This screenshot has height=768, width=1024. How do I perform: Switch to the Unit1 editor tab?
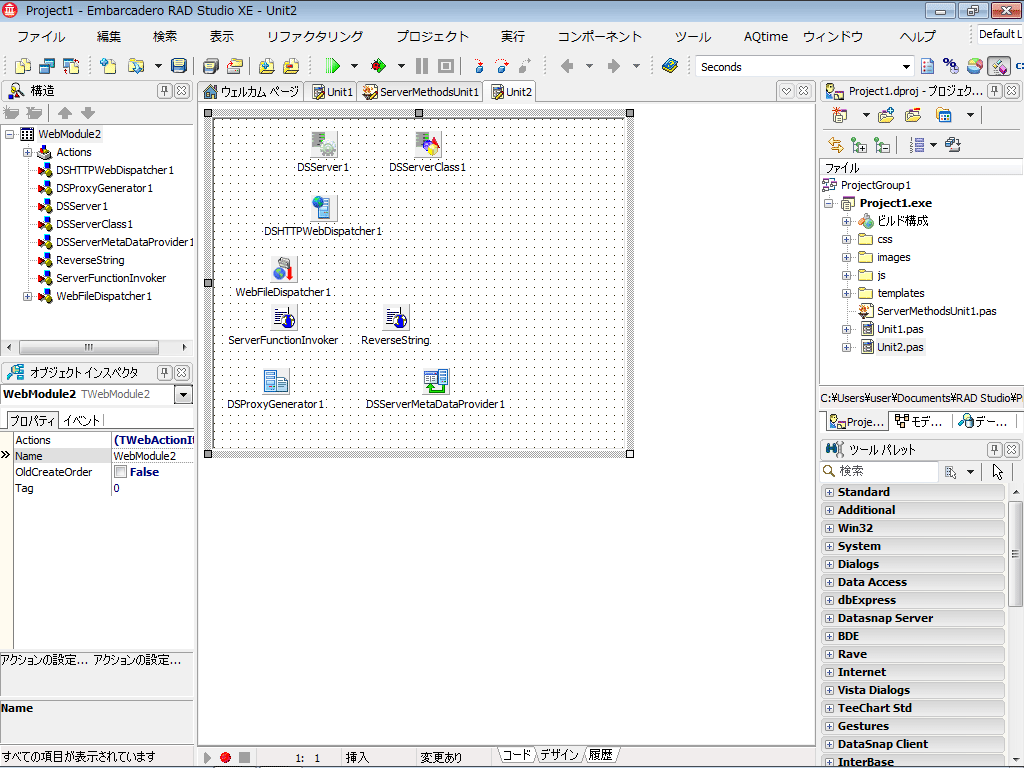click(332, 92)
